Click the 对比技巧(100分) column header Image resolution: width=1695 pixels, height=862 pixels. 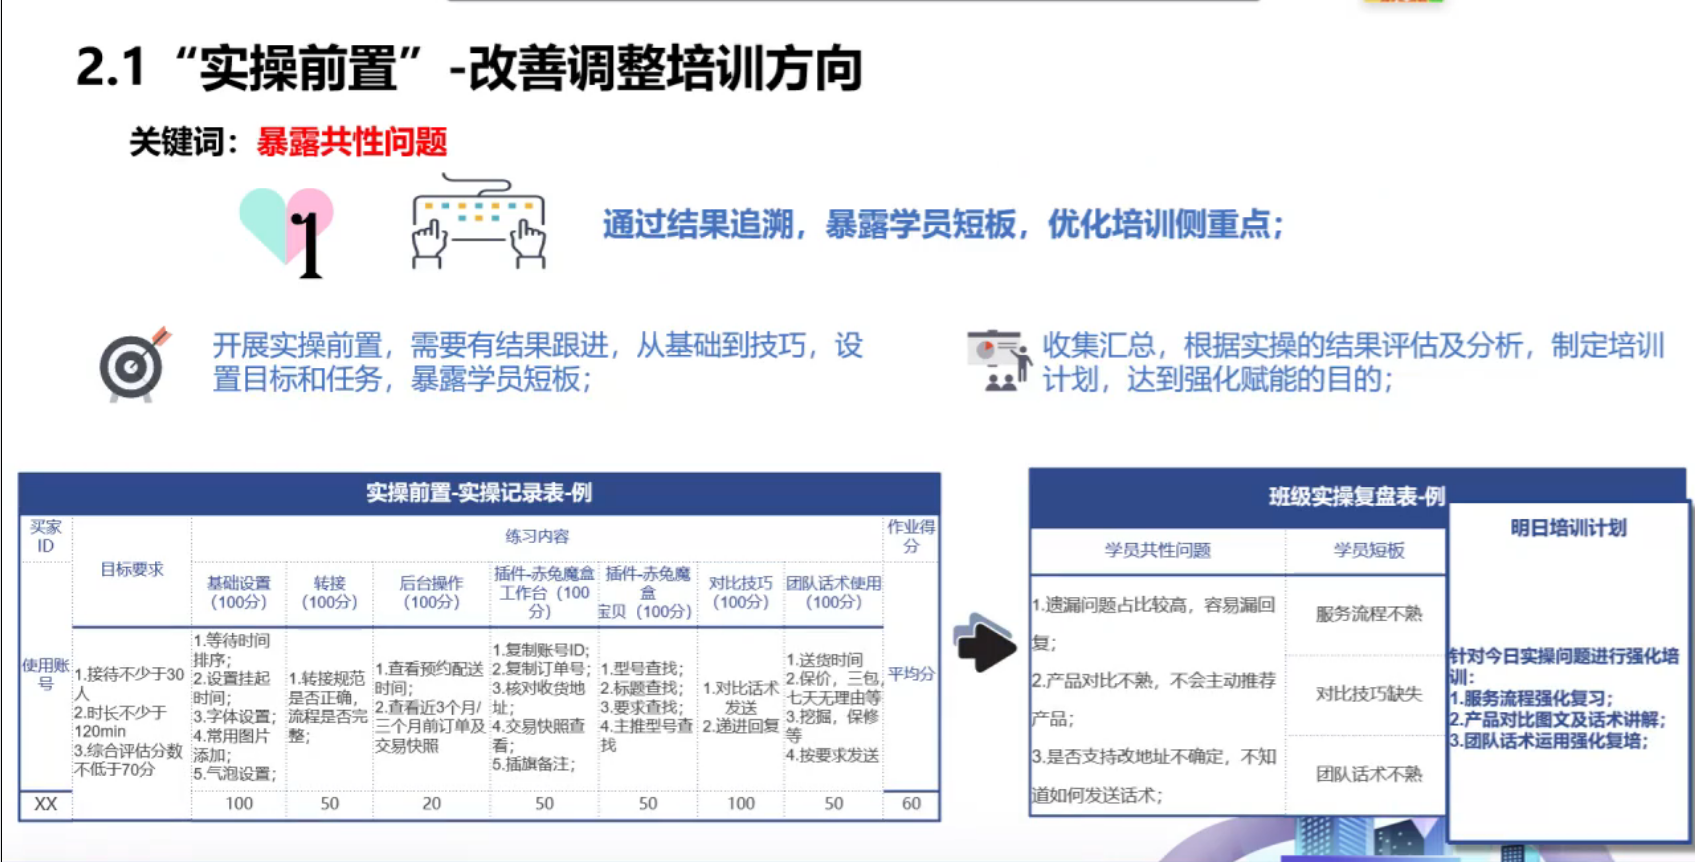coord(741,592)
